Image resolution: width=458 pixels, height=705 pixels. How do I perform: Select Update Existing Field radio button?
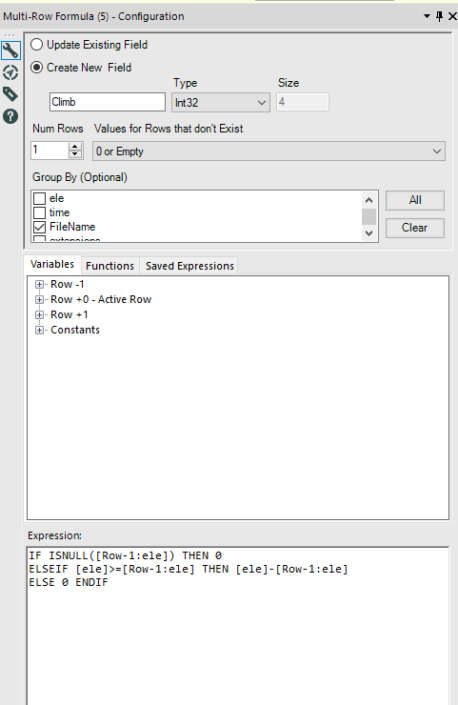(36, 45)
